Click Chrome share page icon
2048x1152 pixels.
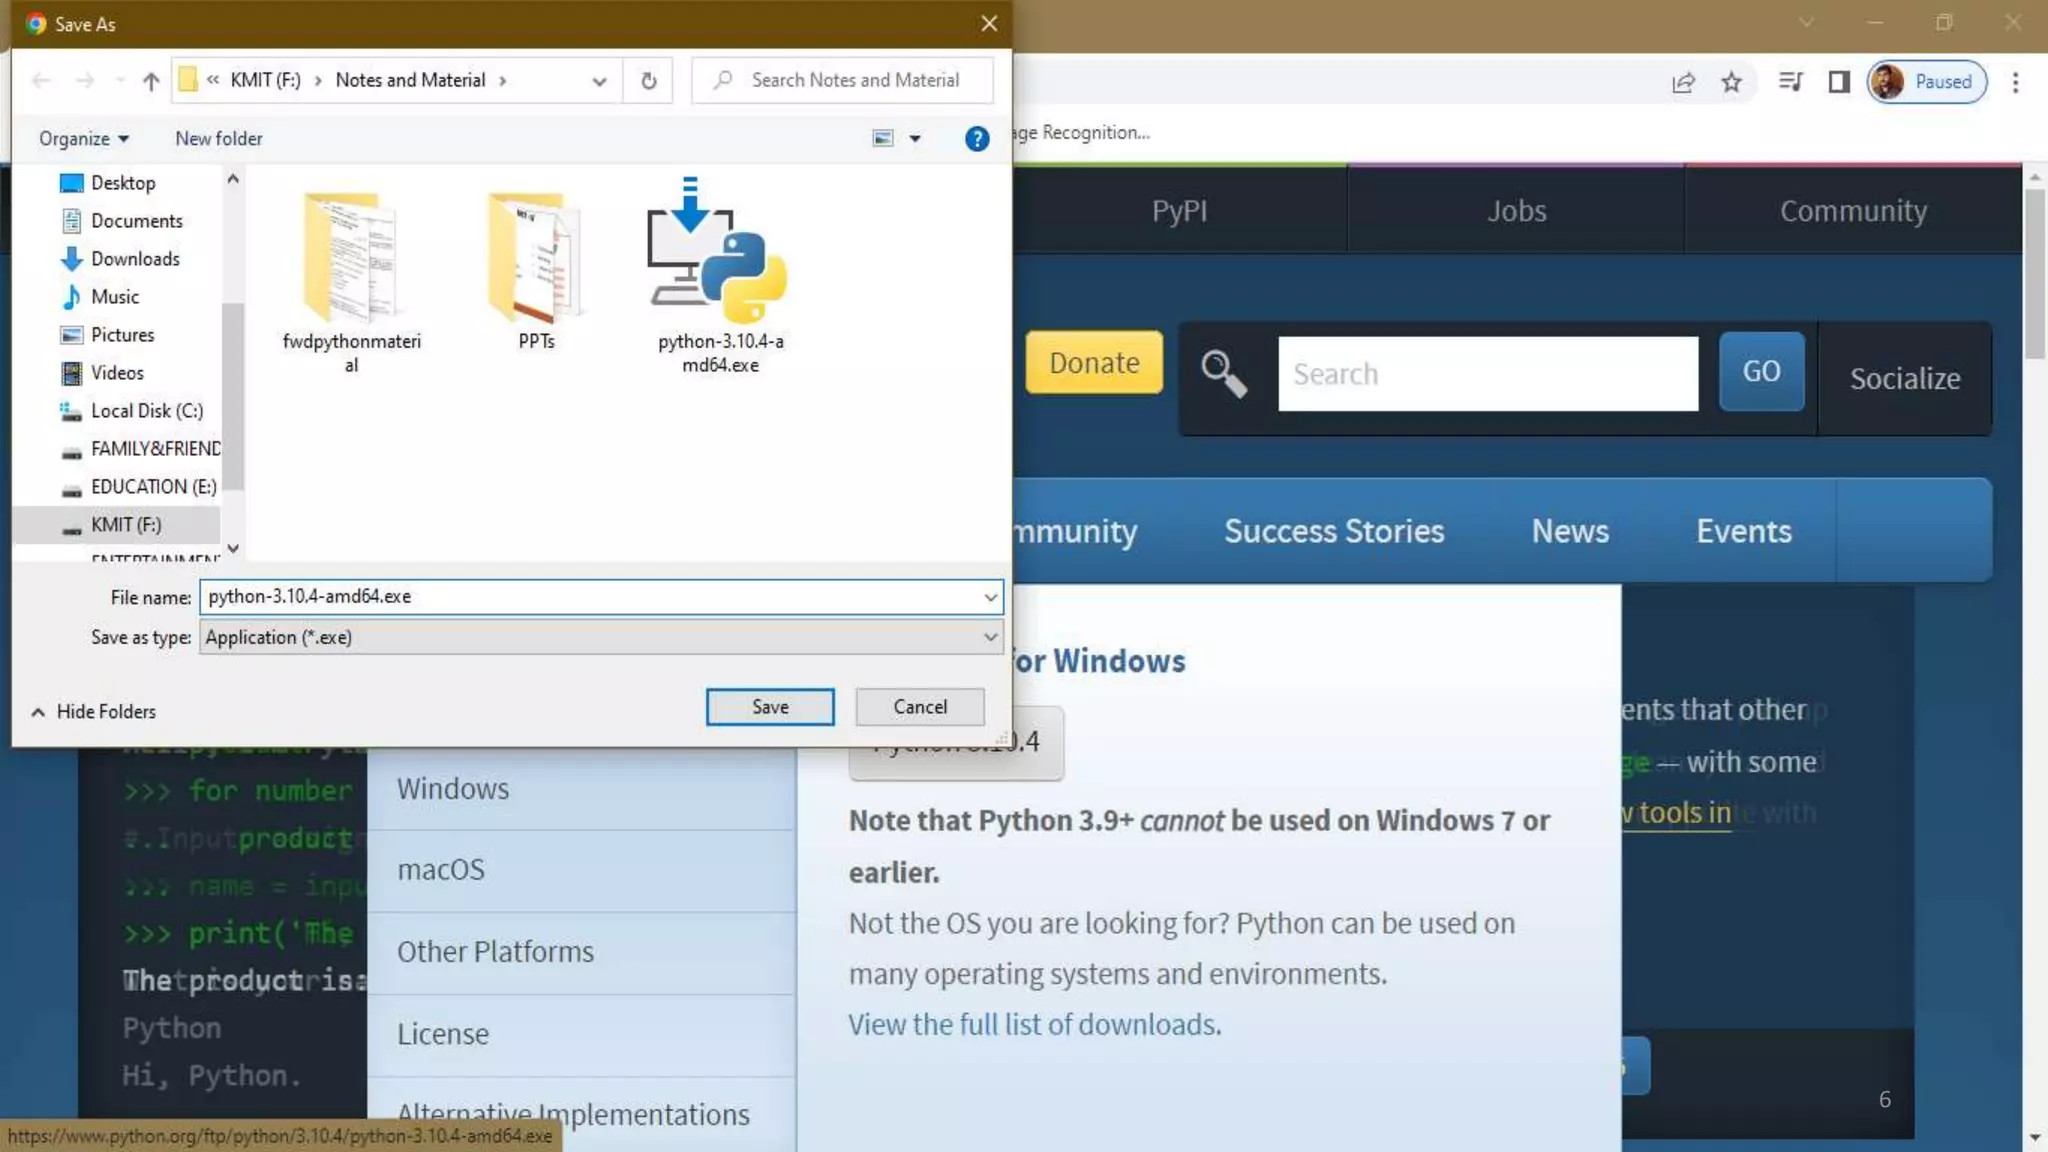(1683, 82)
